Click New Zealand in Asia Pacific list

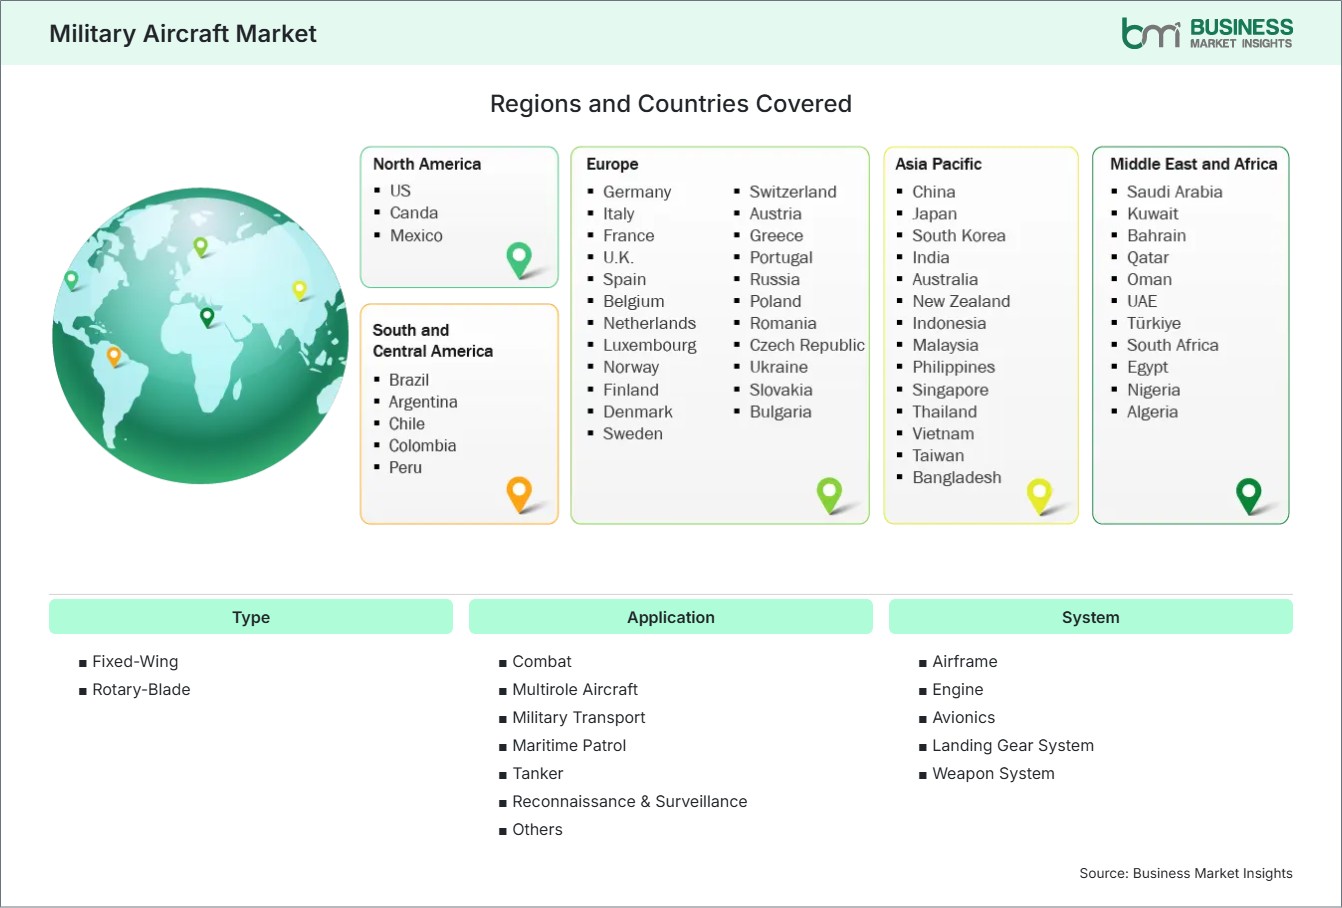(x=961, y=302)
